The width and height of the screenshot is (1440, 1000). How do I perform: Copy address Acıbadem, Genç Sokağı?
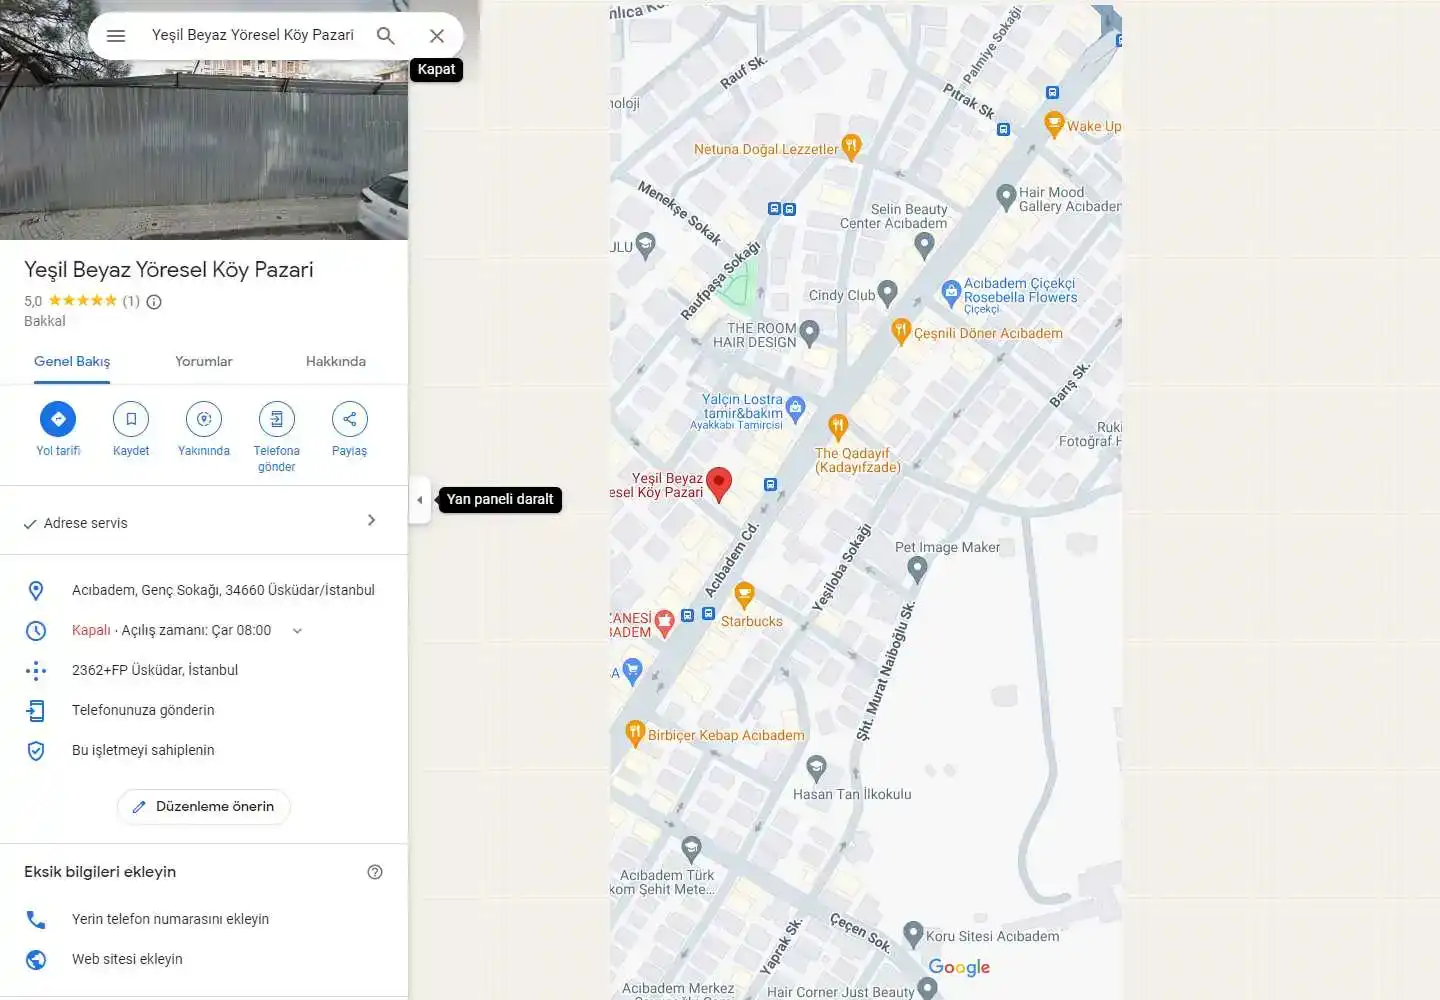click(x=223, y=590)
